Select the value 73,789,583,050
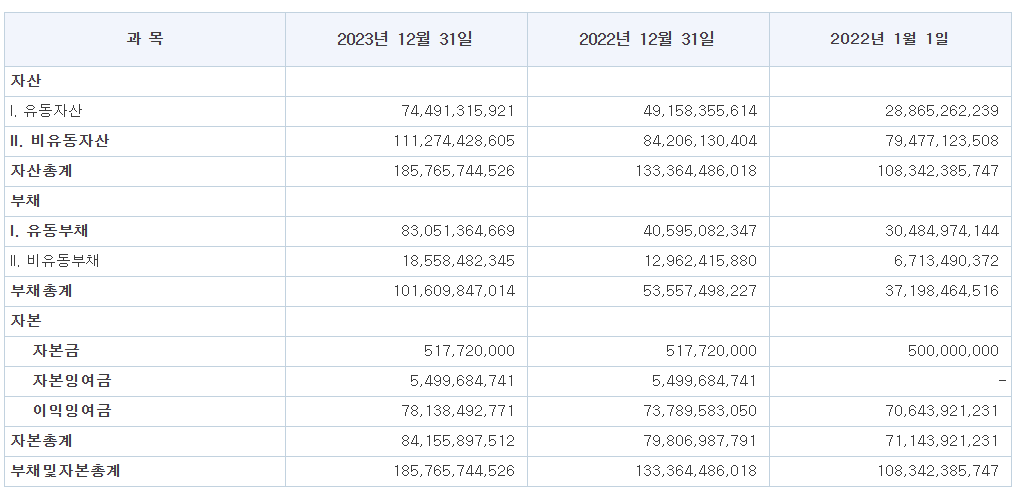This screenshot has width=1019, height=492. click(x=700, y=411)
